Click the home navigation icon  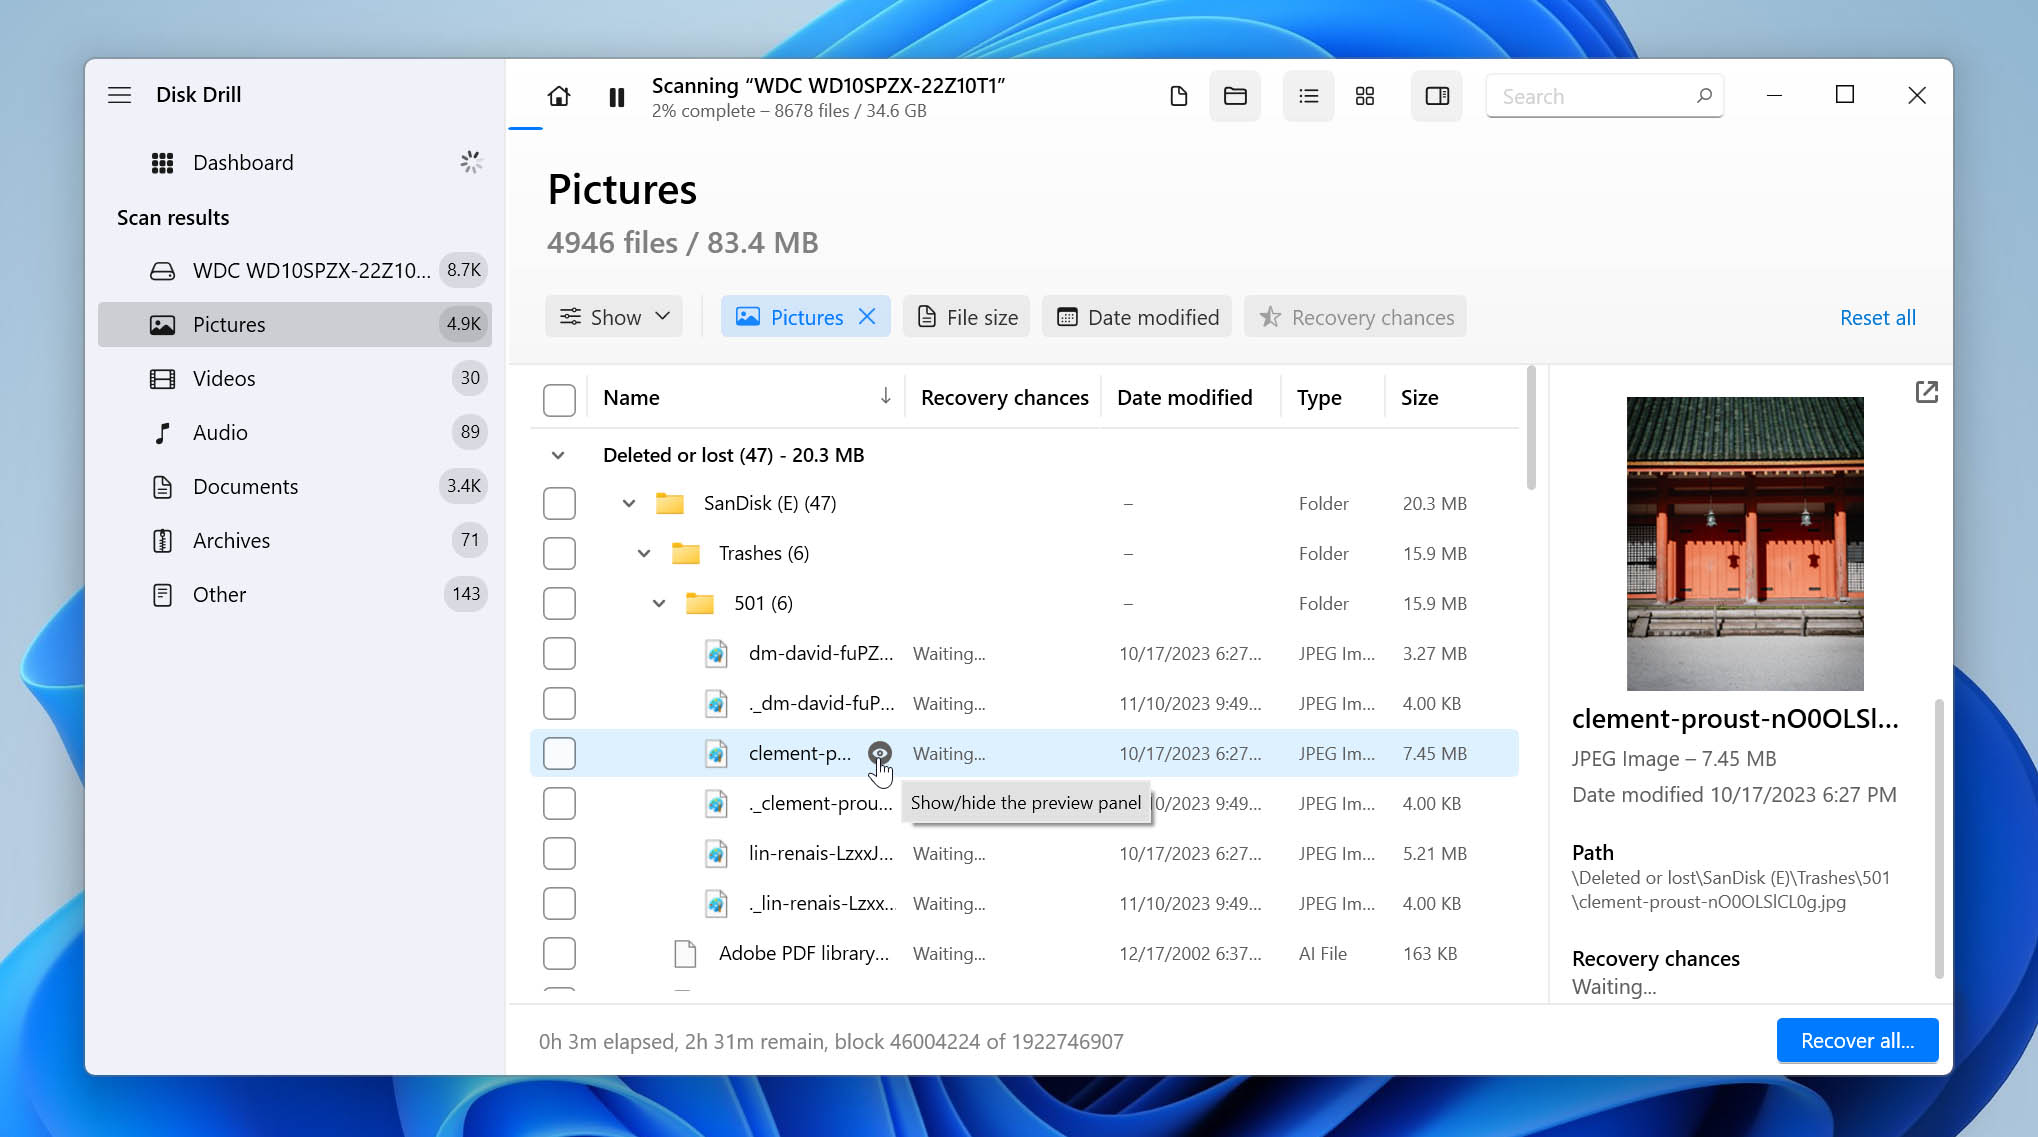[558, 95]
